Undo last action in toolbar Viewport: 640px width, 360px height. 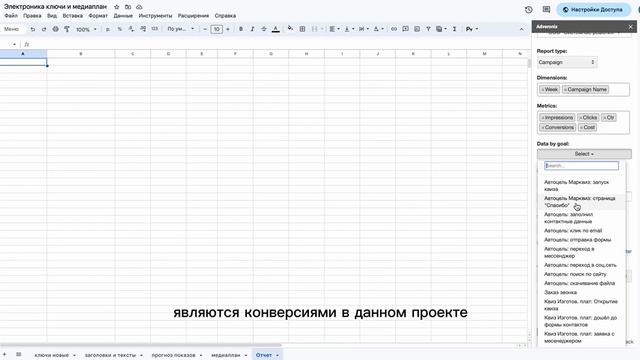coord(33,29)
